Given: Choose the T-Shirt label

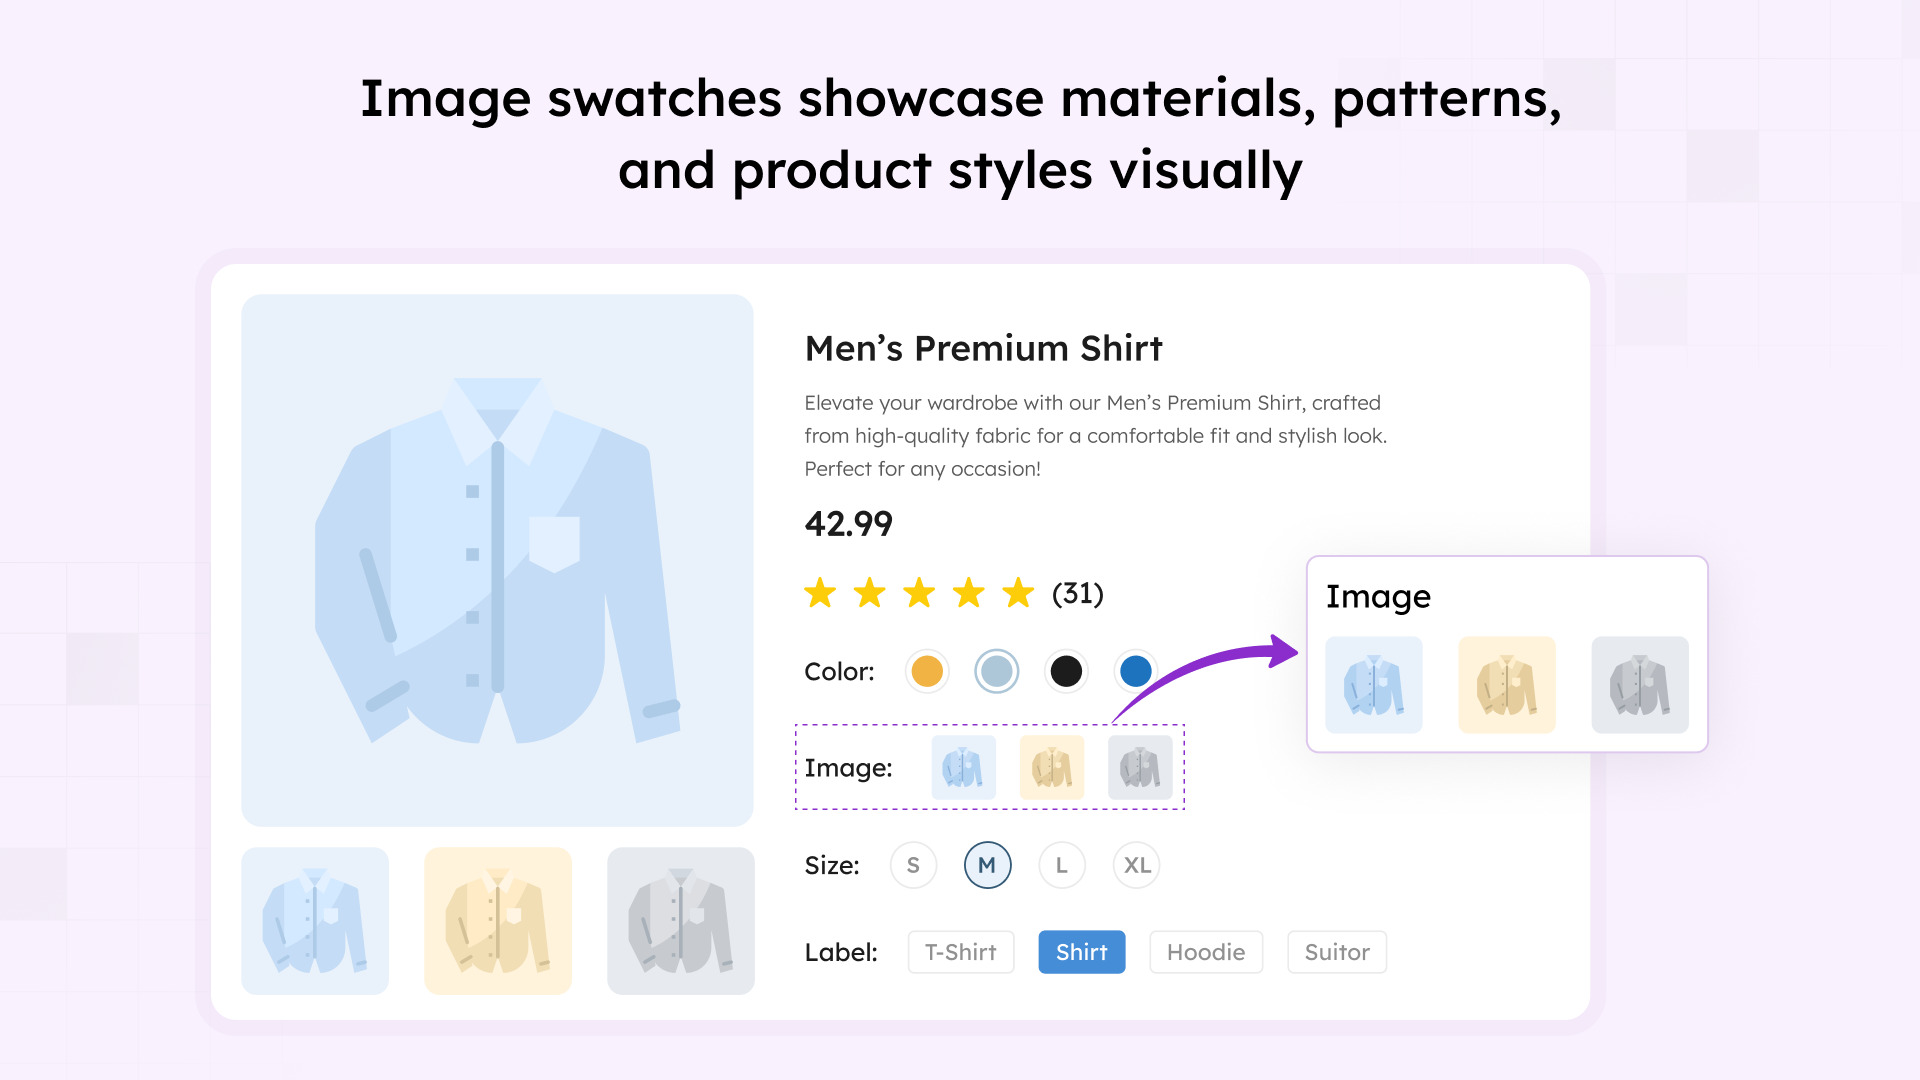Looking at the screenshot, I should pos(960,952).
